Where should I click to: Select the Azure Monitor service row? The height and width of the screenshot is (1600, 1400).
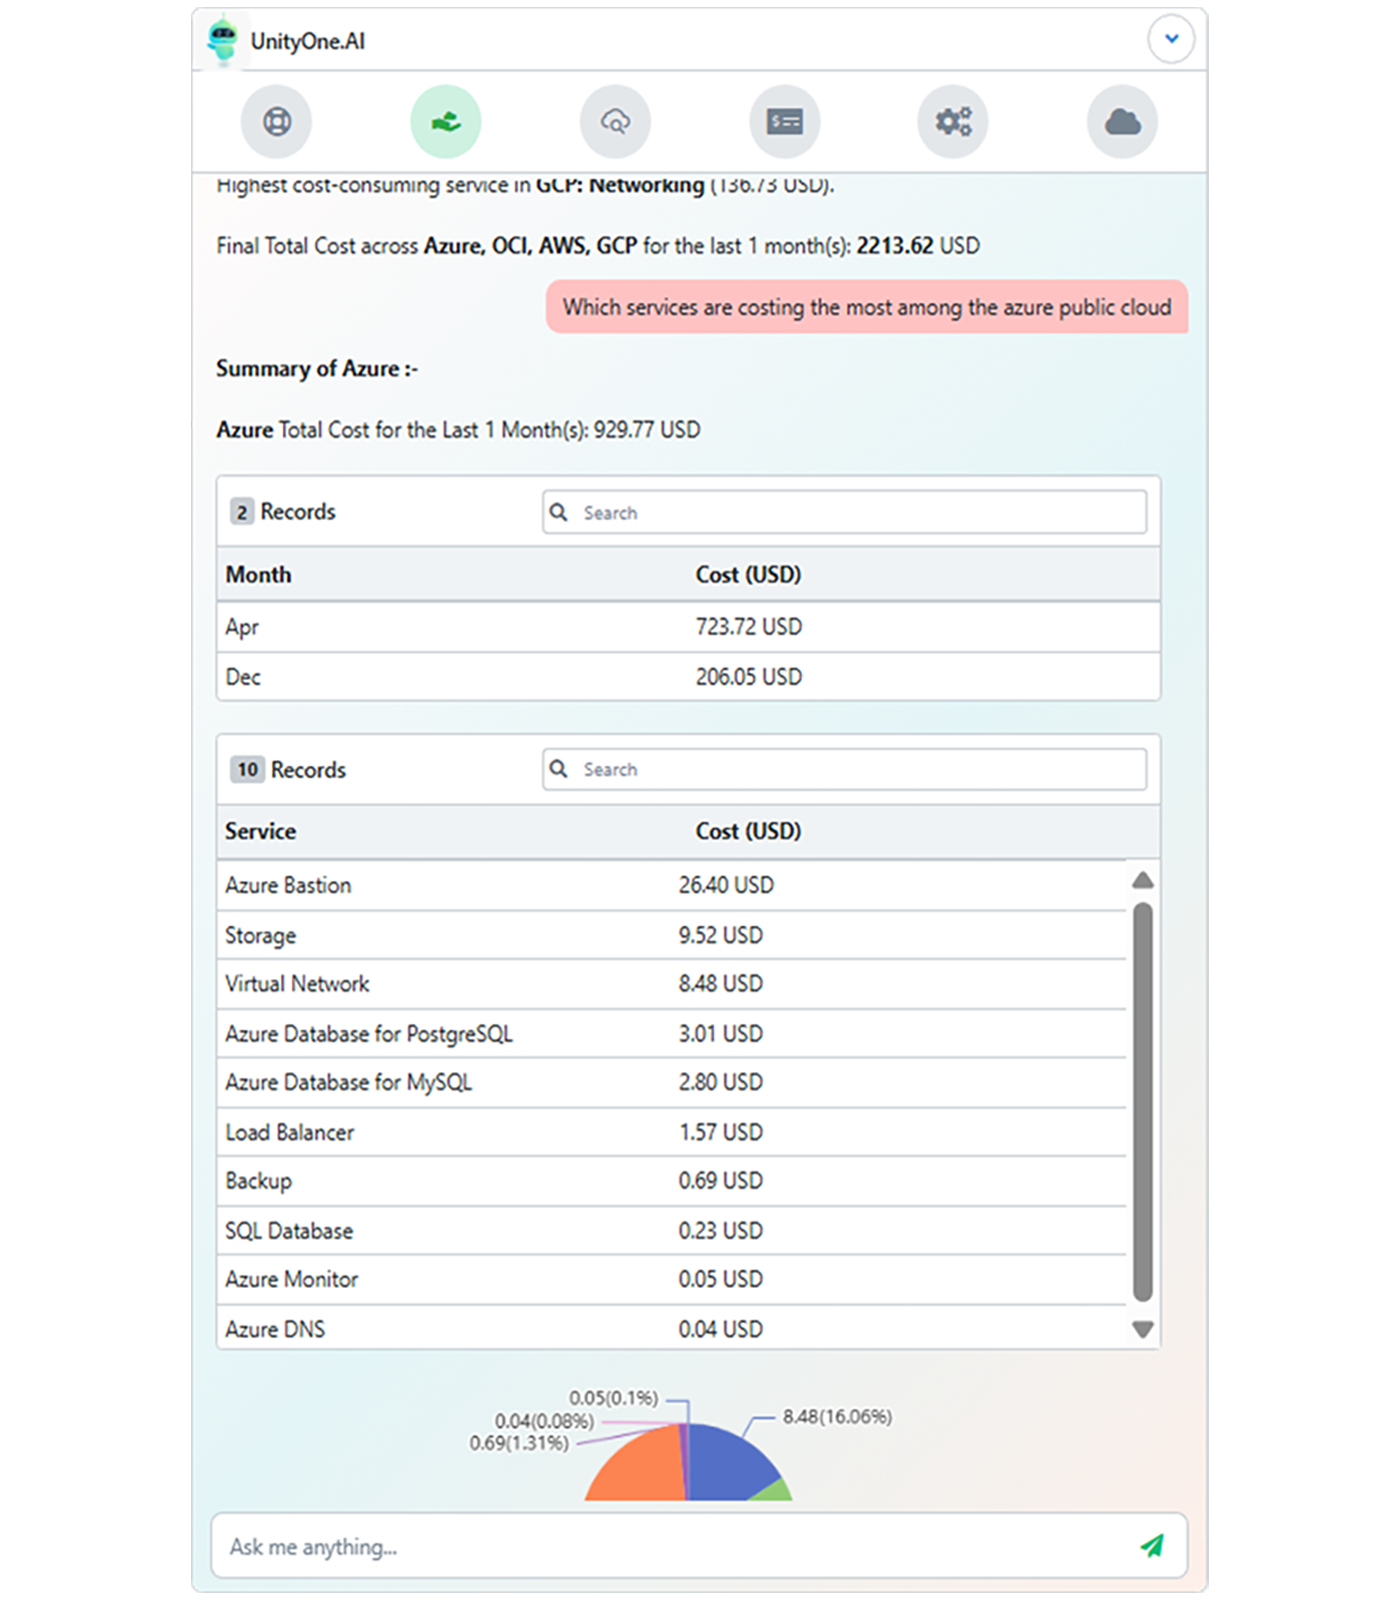671,1279
